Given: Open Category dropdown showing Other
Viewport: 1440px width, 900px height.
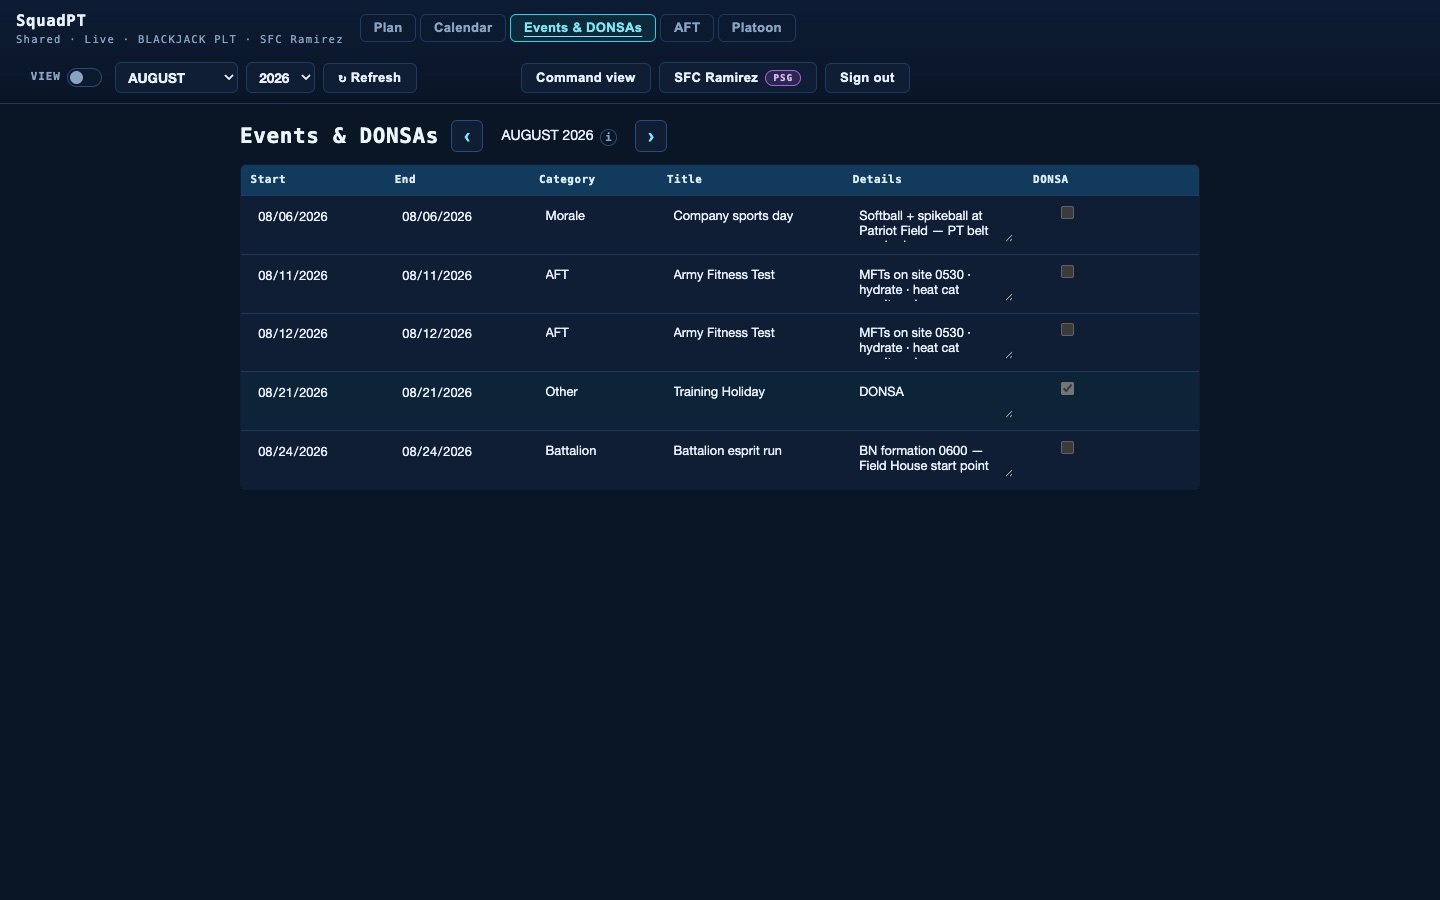Looking at the screenshot, I should [595, 392].
